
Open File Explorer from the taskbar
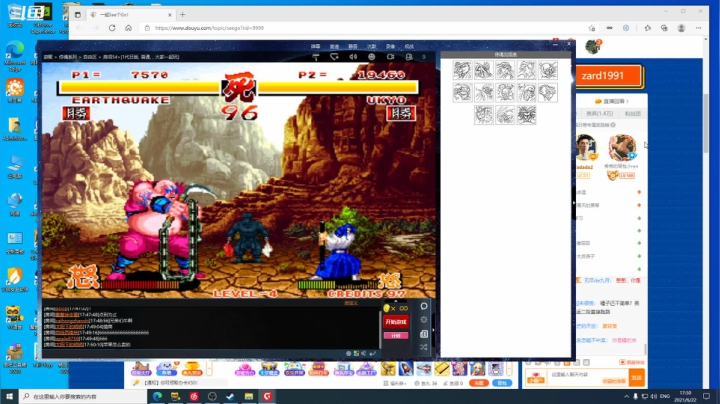[x=249, y=396]
